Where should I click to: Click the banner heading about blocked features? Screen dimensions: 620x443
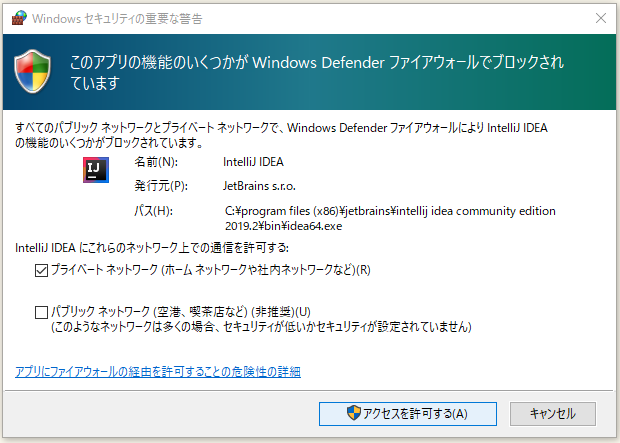317,72
